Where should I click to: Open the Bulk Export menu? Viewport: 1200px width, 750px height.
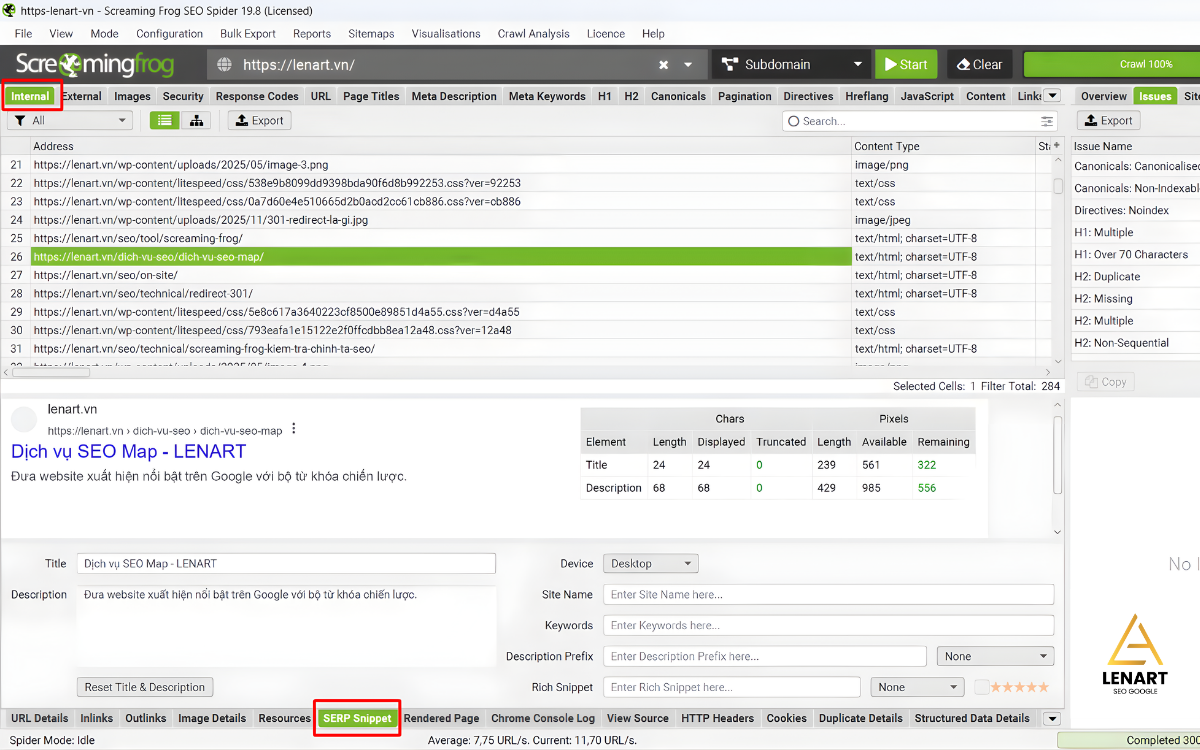pyautogui.click(x=247, y=33)
